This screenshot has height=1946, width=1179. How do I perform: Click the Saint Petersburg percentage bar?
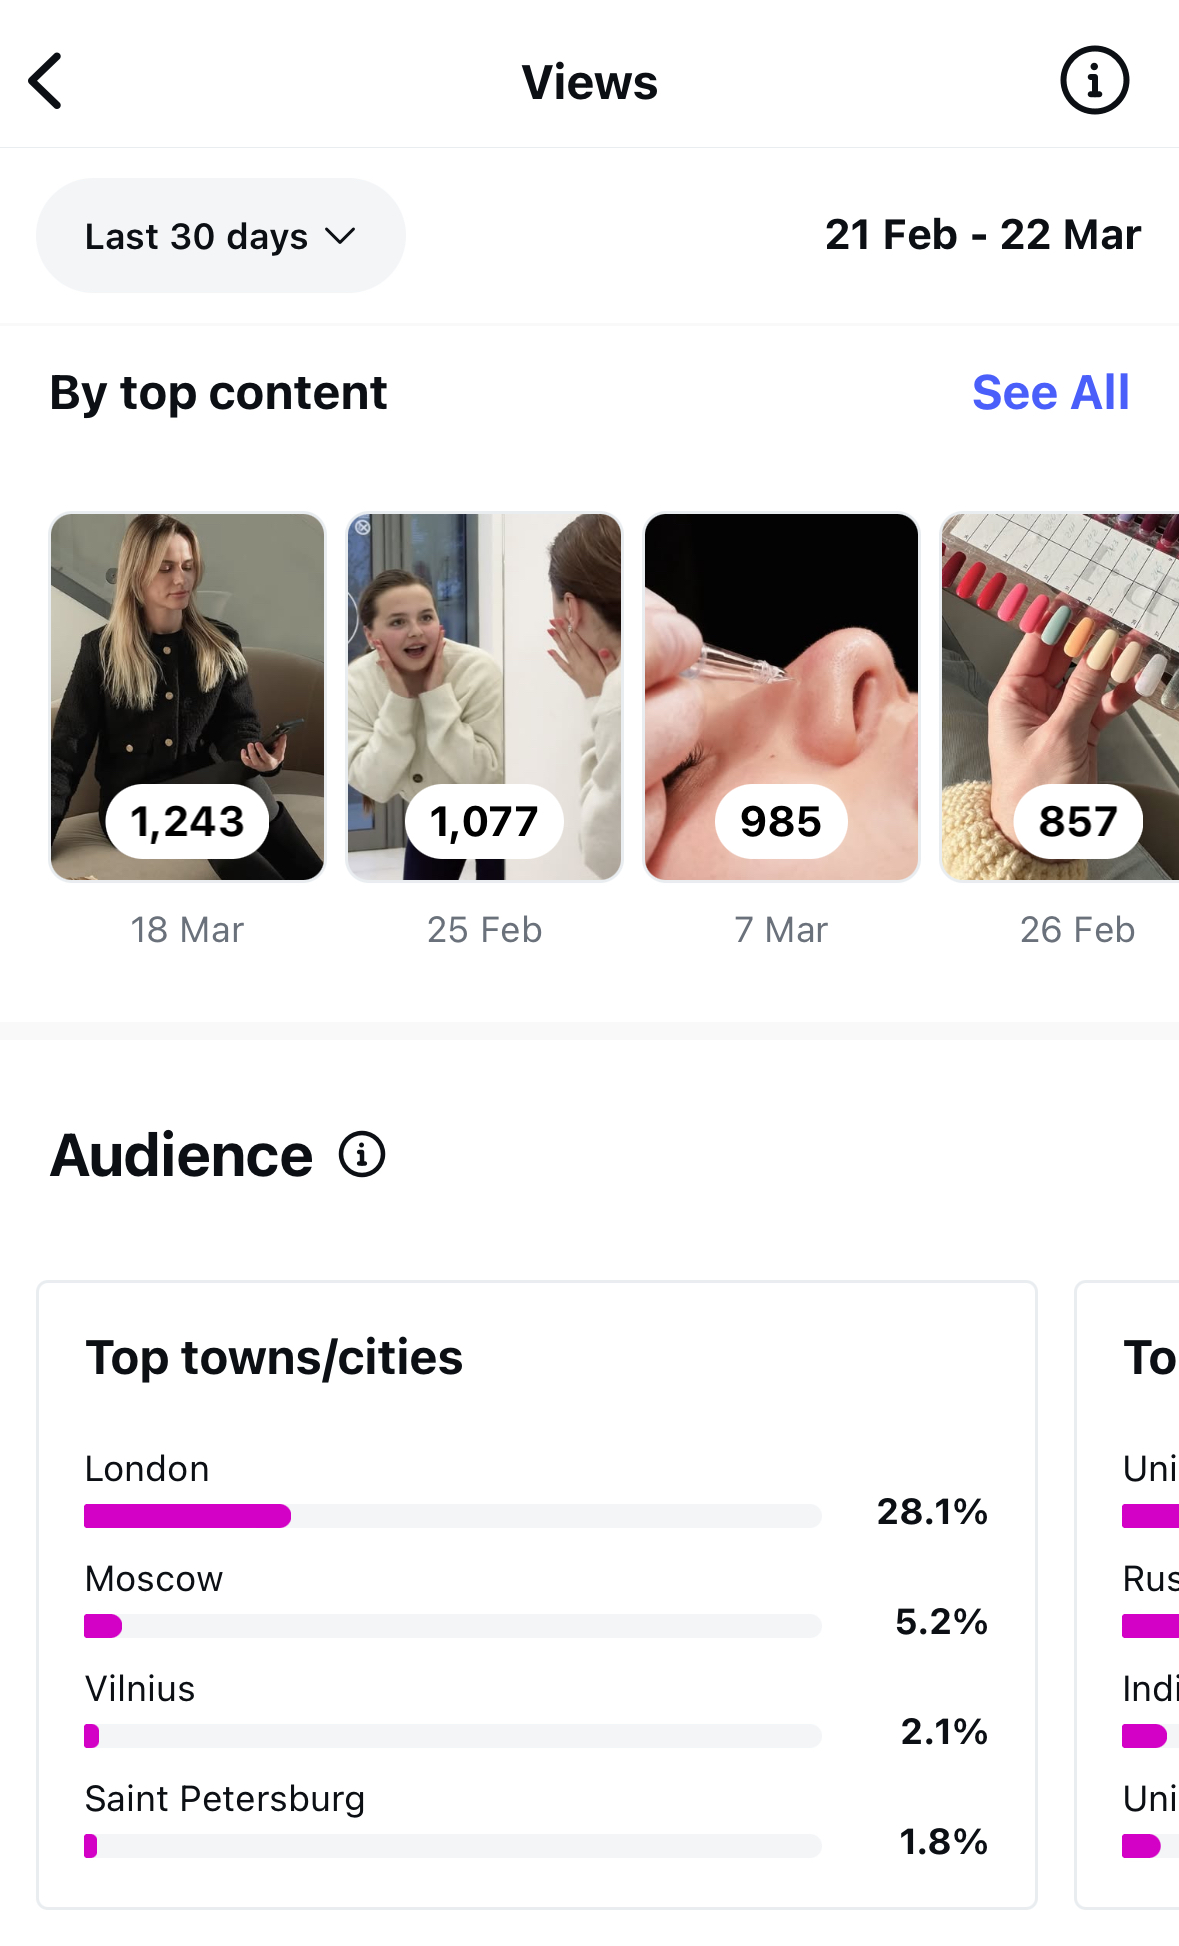pyautogui.click(x=452, y=1846)
